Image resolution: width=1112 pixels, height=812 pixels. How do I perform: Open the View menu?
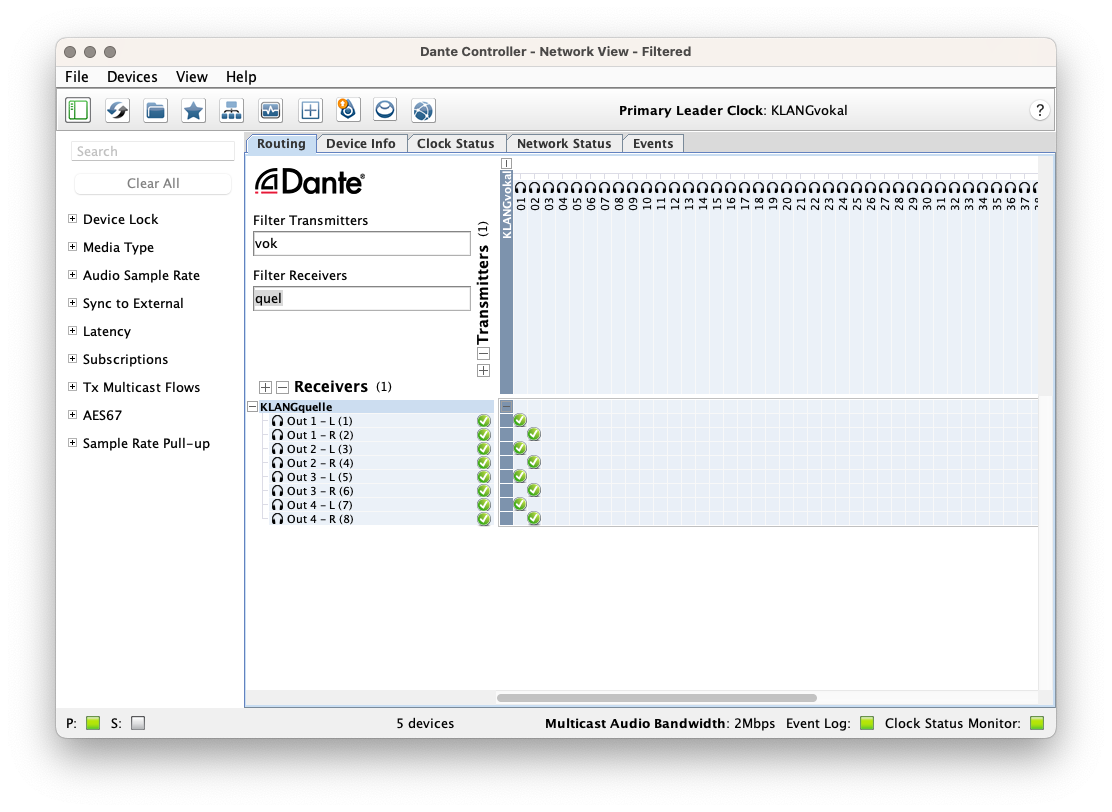point(191,77)
